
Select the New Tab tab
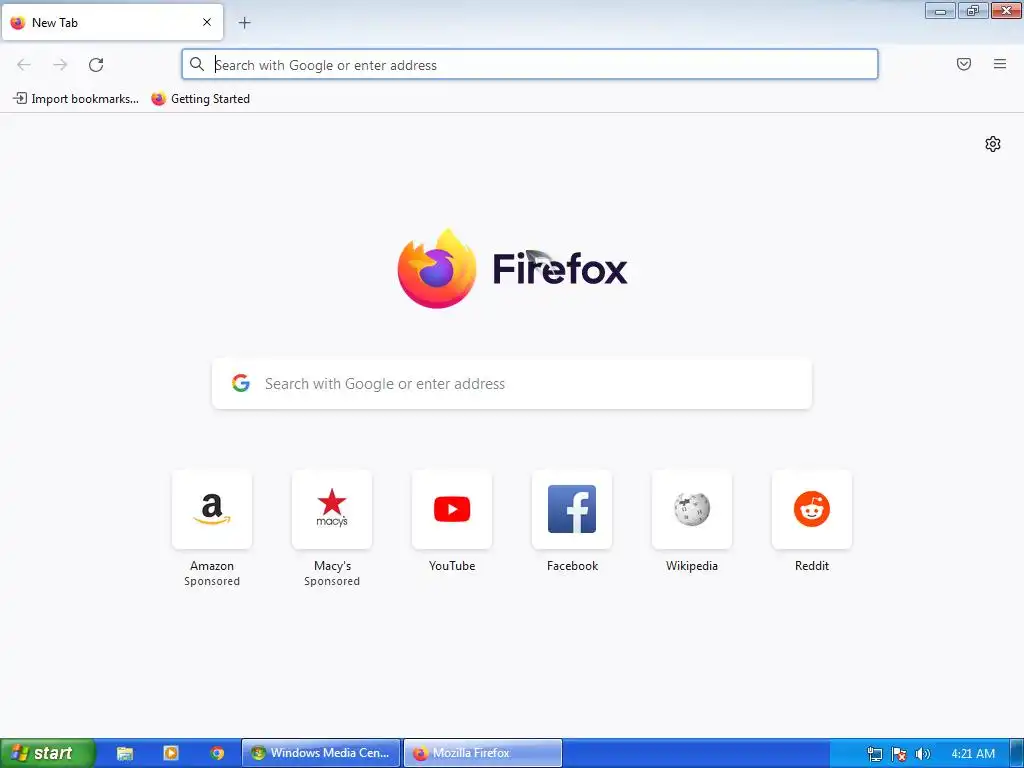(x=112, y=22)
